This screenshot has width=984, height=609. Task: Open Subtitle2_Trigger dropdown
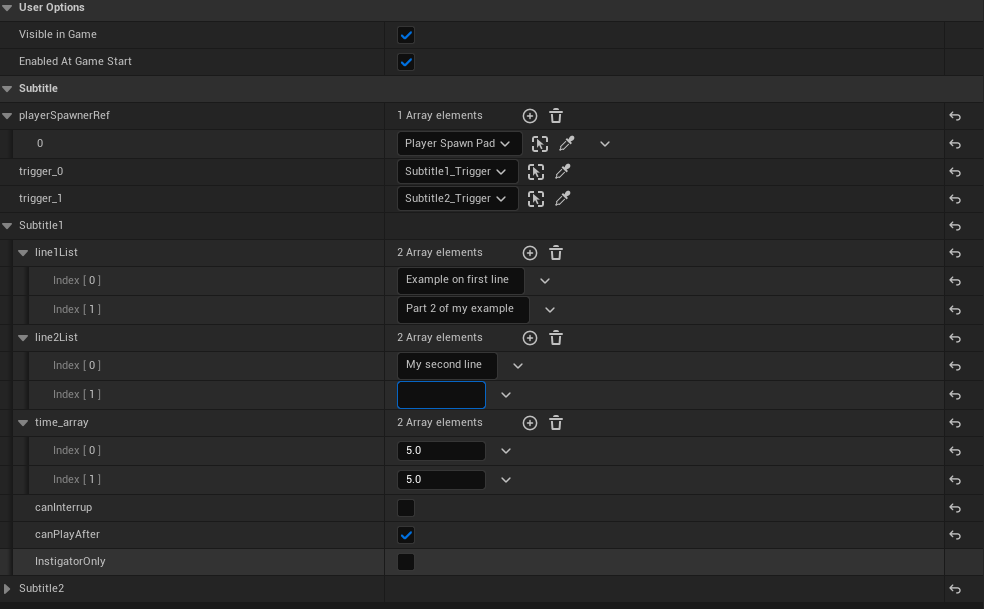click(457, 198)
